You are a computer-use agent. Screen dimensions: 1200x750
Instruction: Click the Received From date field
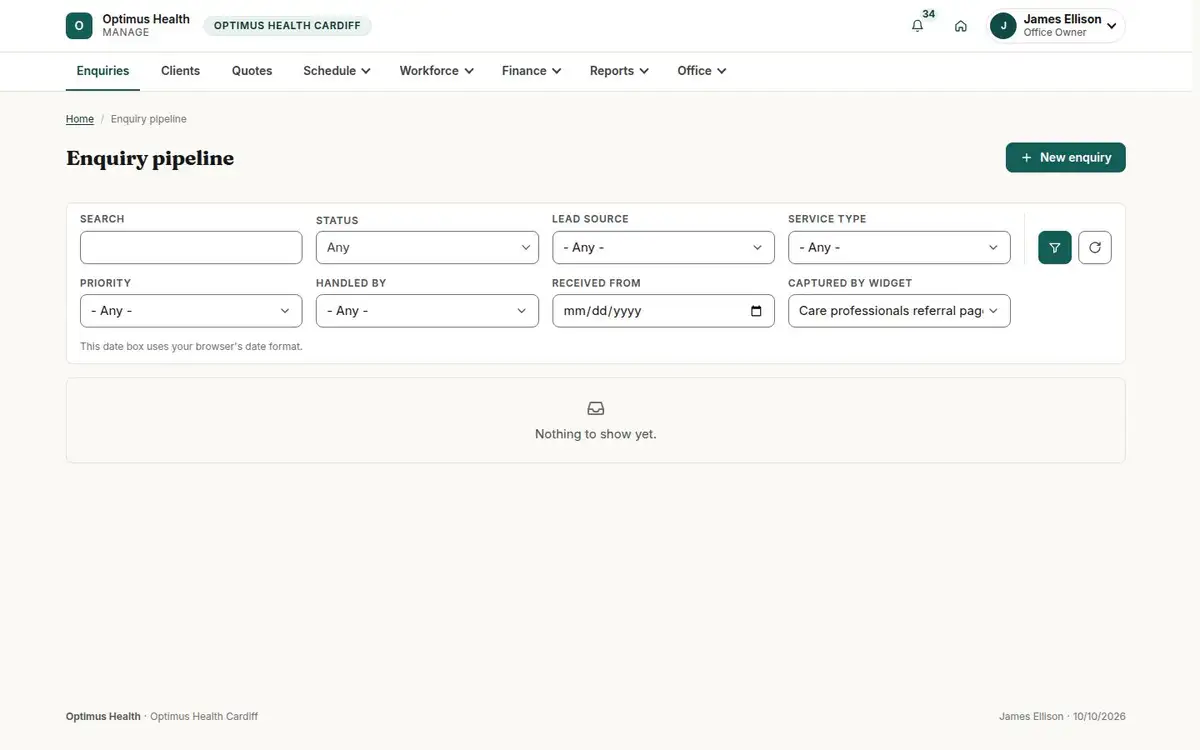(663, 311)
